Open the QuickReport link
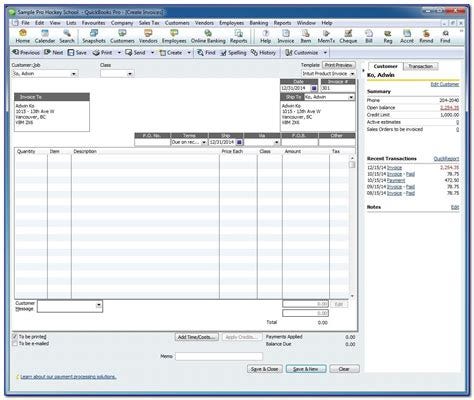 (x=446, y=159)
